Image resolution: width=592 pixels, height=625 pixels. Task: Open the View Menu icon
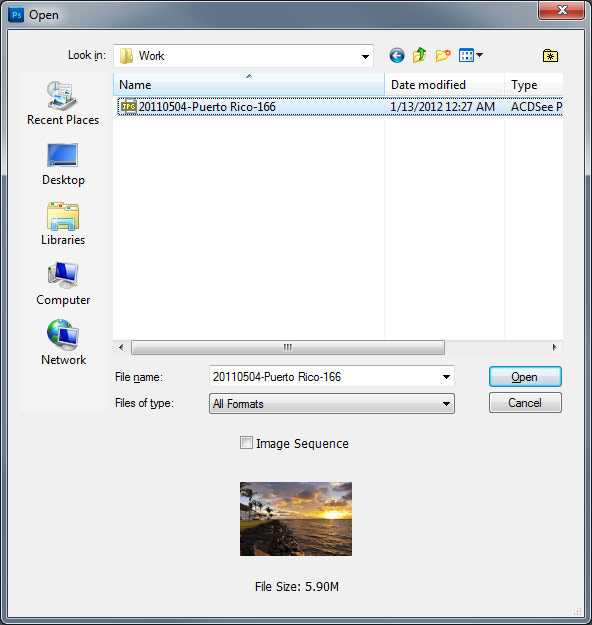(470, 55)
